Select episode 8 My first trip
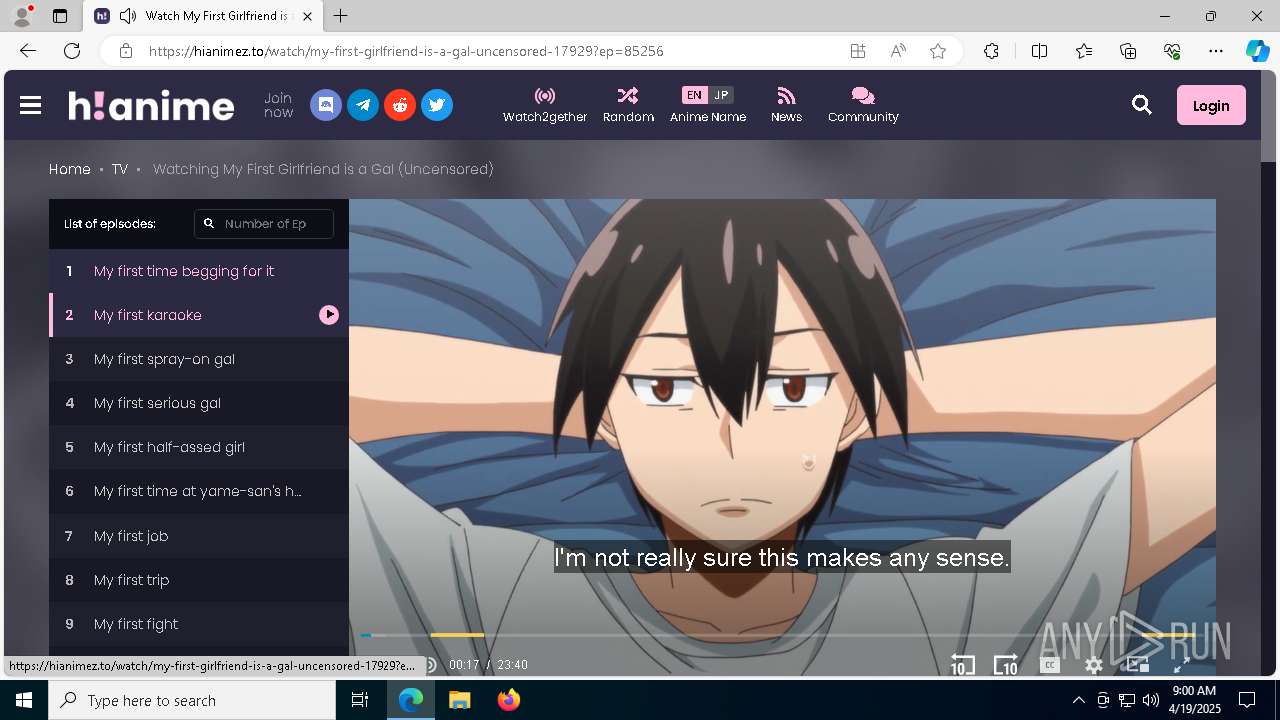The width and height of the screenshot is (1280, 720). pos(199,580)
